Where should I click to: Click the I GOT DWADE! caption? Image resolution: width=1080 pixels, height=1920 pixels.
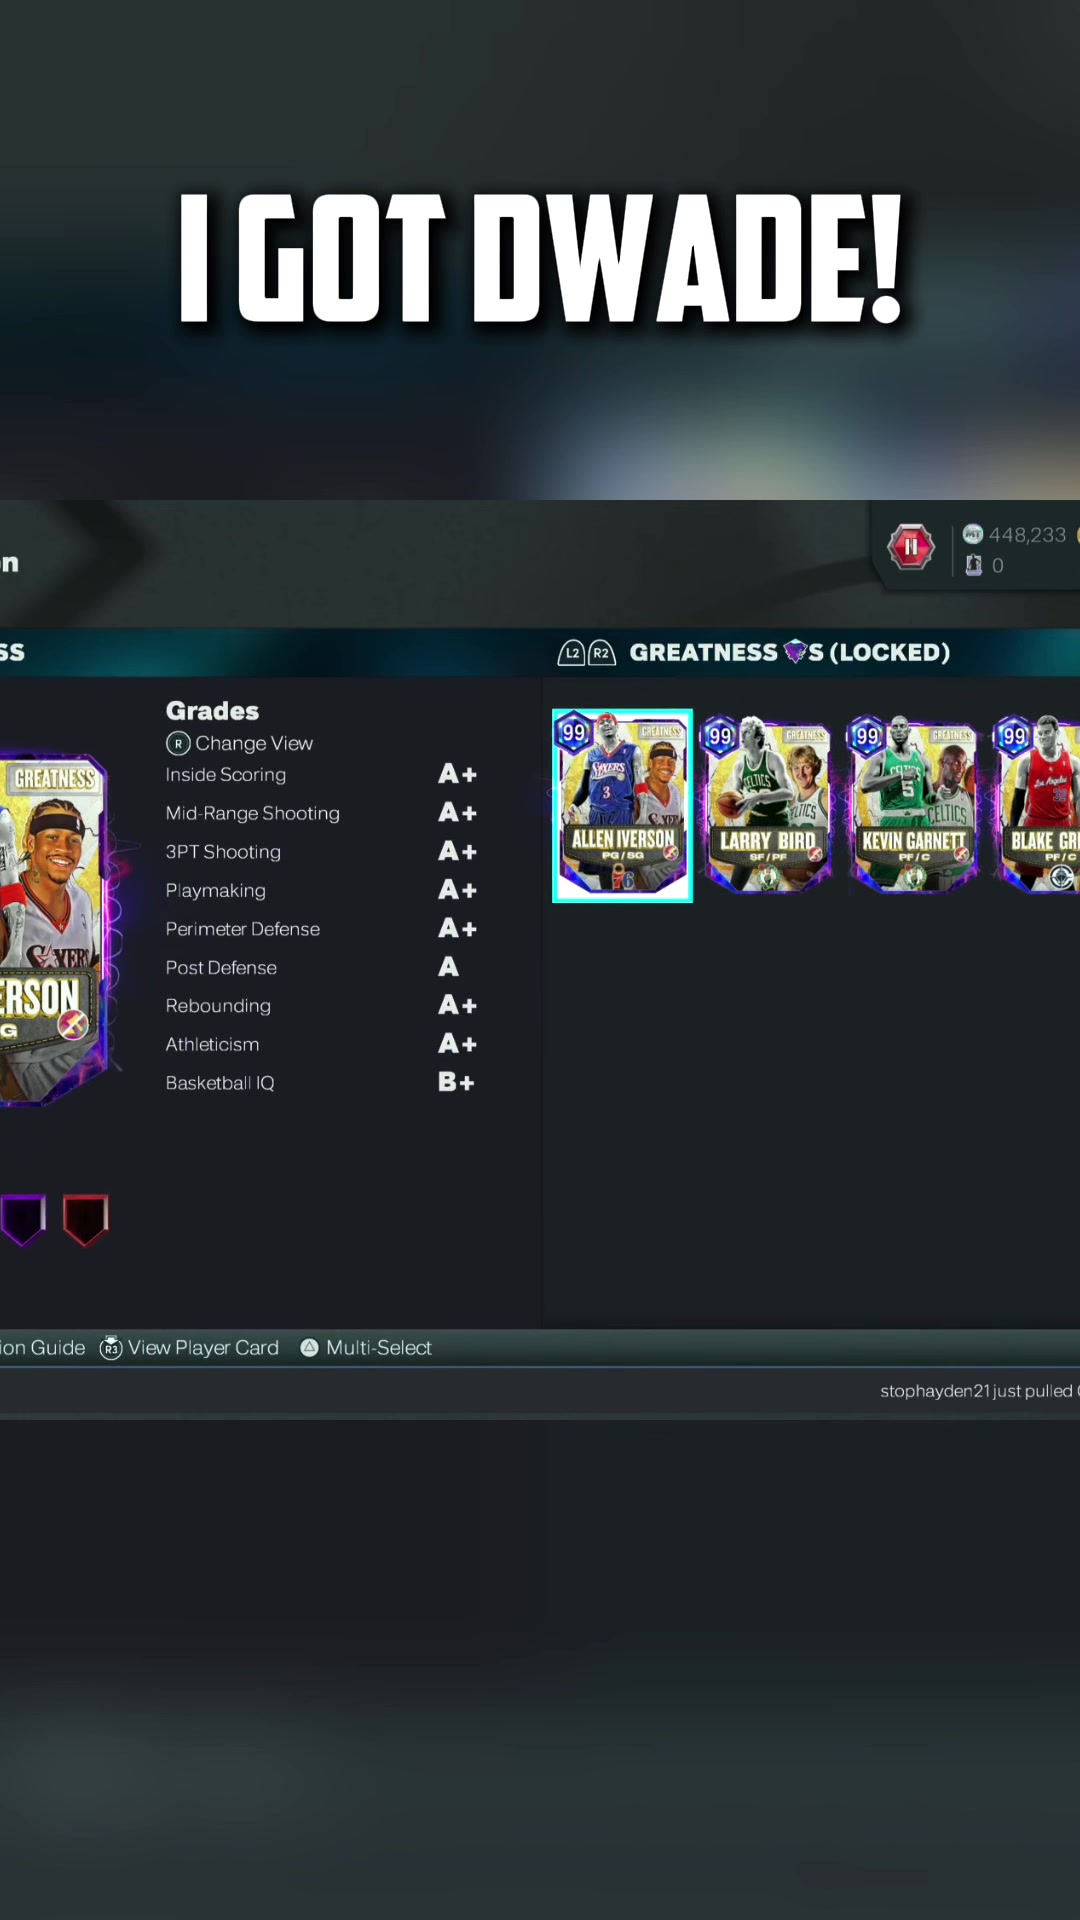pyautogui.click(x=541, y=258)
